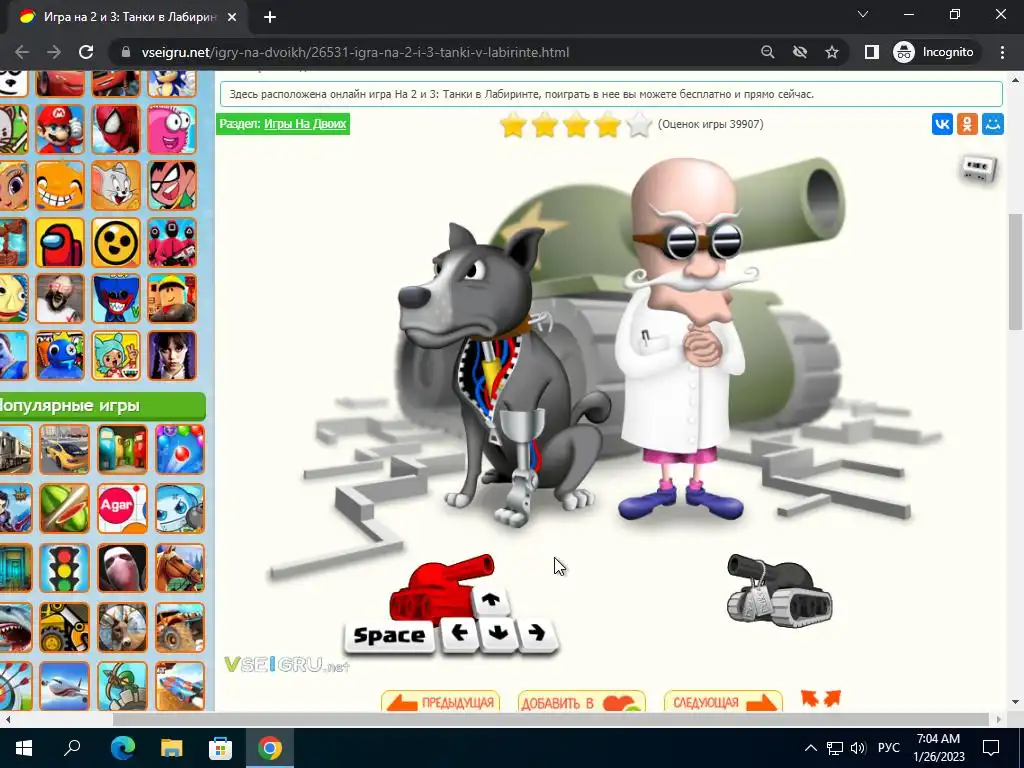Image resolution: width=1024 pixels, height=768 pixels.
Task: Open the Fruit Ninja watermelon game icon
Action: 64,508
